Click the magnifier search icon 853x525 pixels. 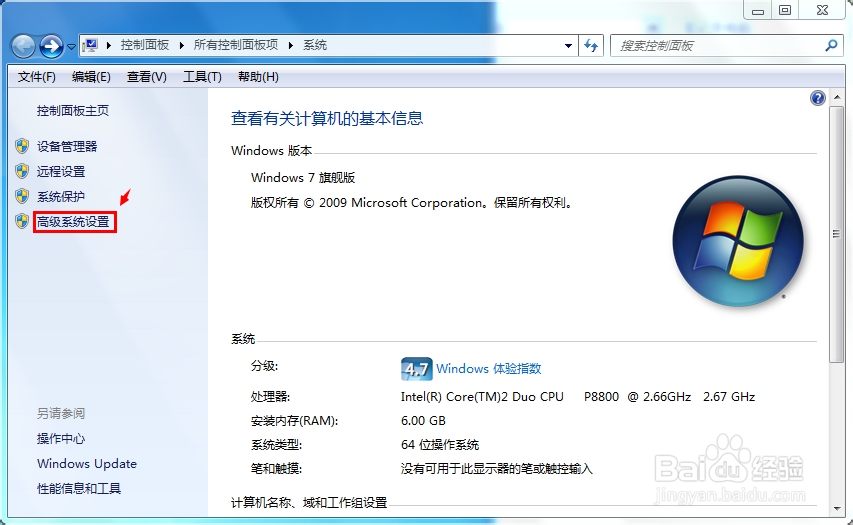[831, 46]
